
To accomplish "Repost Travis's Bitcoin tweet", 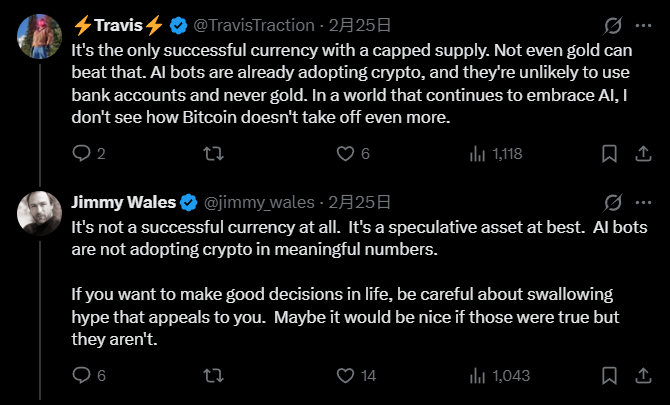I will click(x=213, y=154).
